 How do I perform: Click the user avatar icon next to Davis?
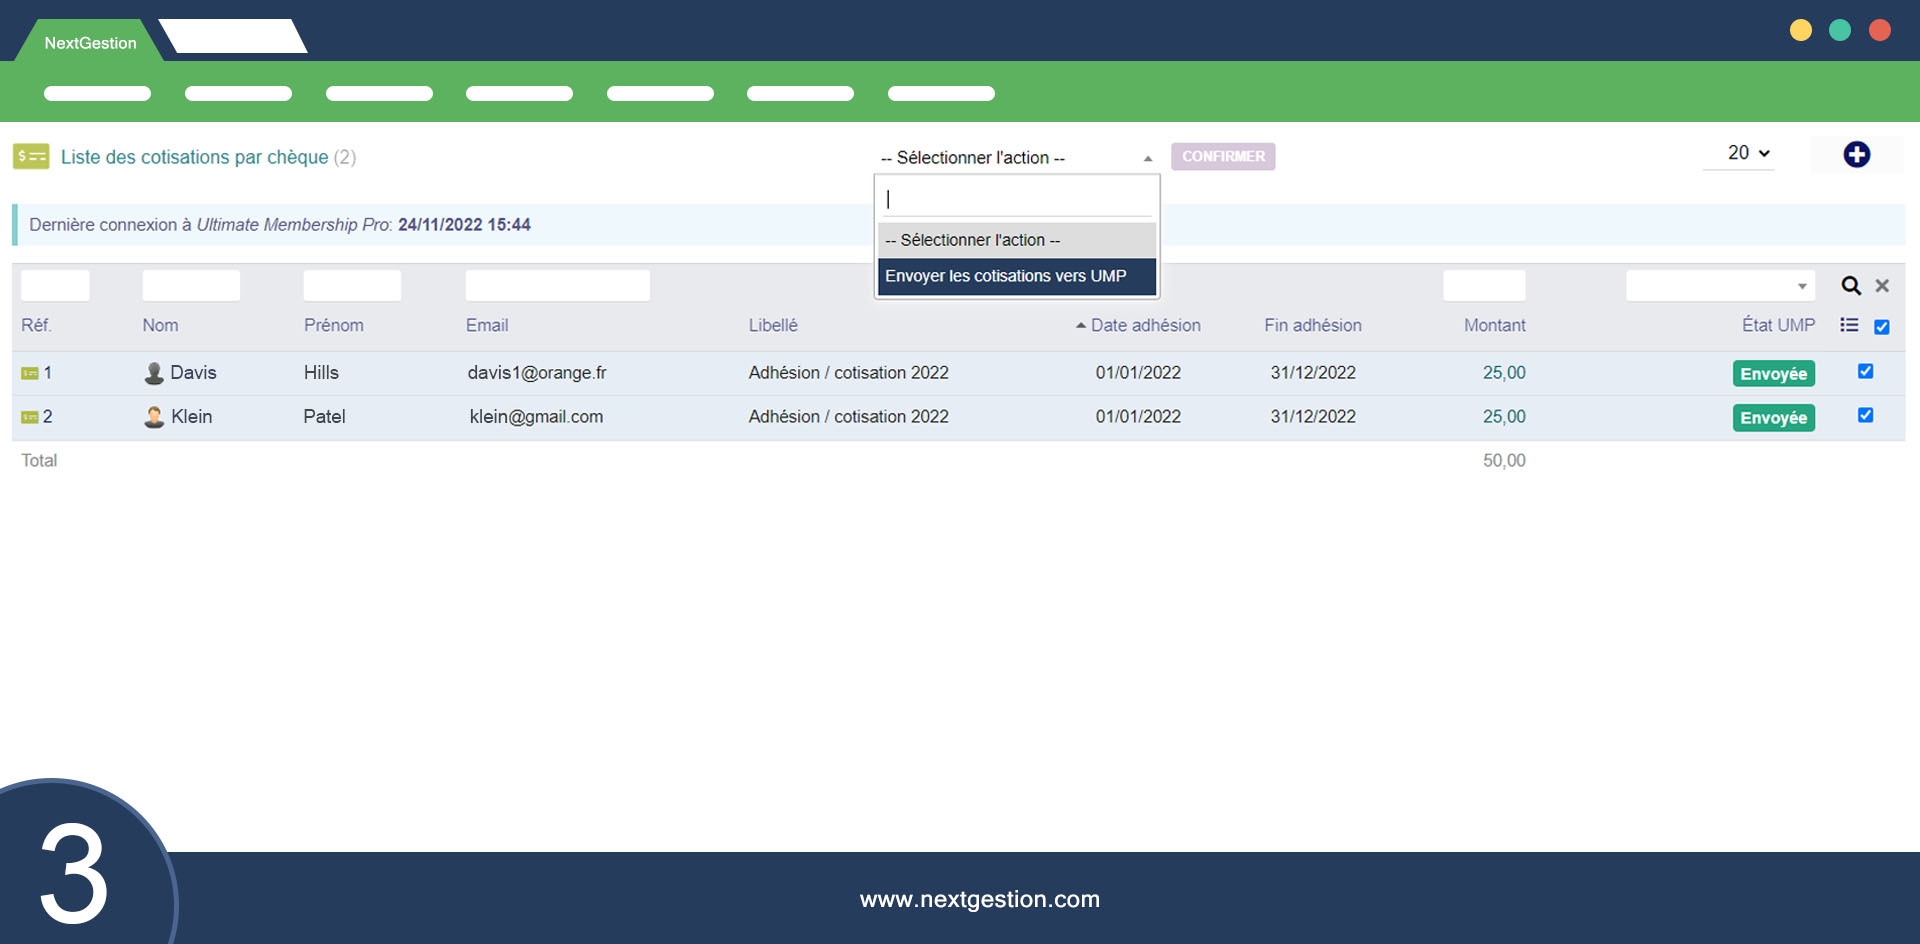pyautogui.click(x=154, y=373)
